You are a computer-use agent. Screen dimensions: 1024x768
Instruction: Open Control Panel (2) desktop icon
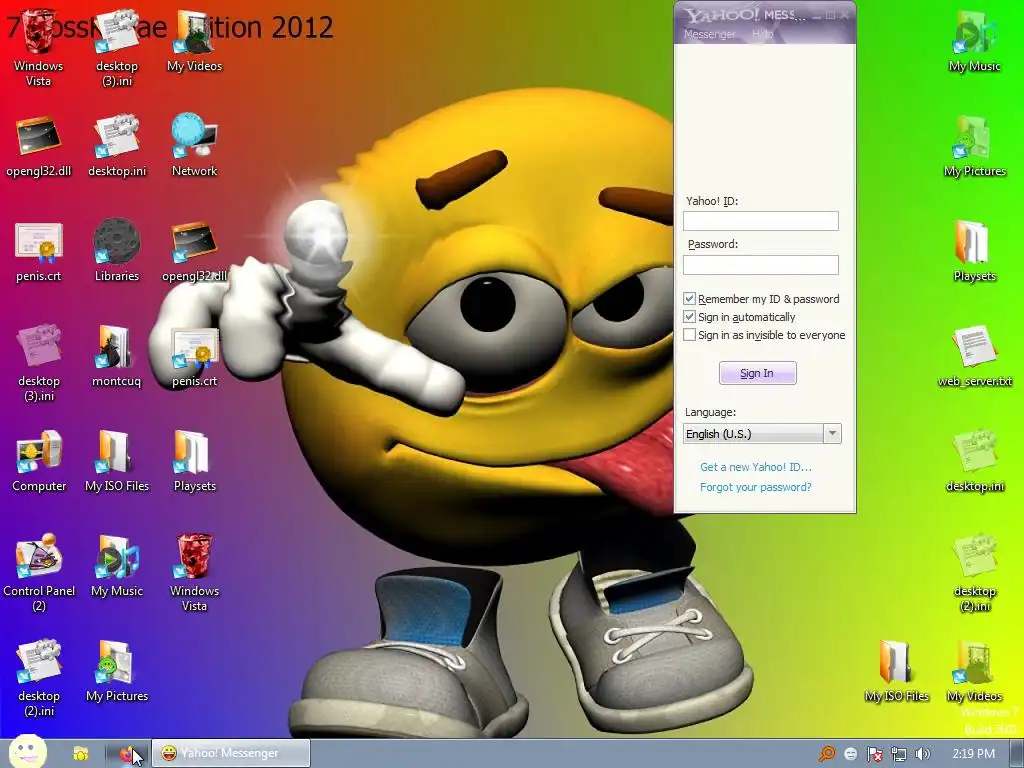click(x=39, y=573)
